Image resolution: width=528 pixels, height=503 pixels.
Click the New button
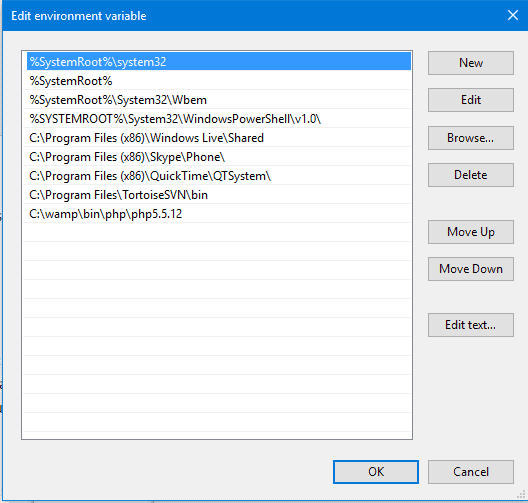pyautogui.click(x=470, y=63)
